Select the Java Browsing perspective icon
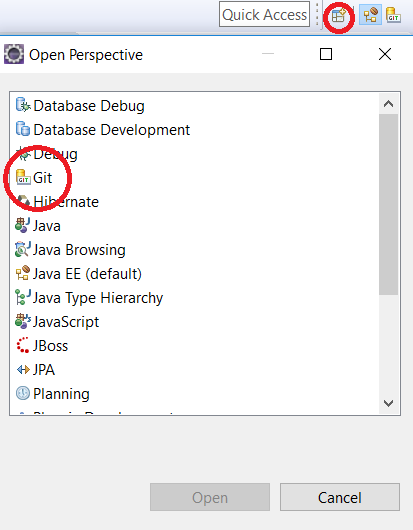The image size is (413, 530). 23,250
